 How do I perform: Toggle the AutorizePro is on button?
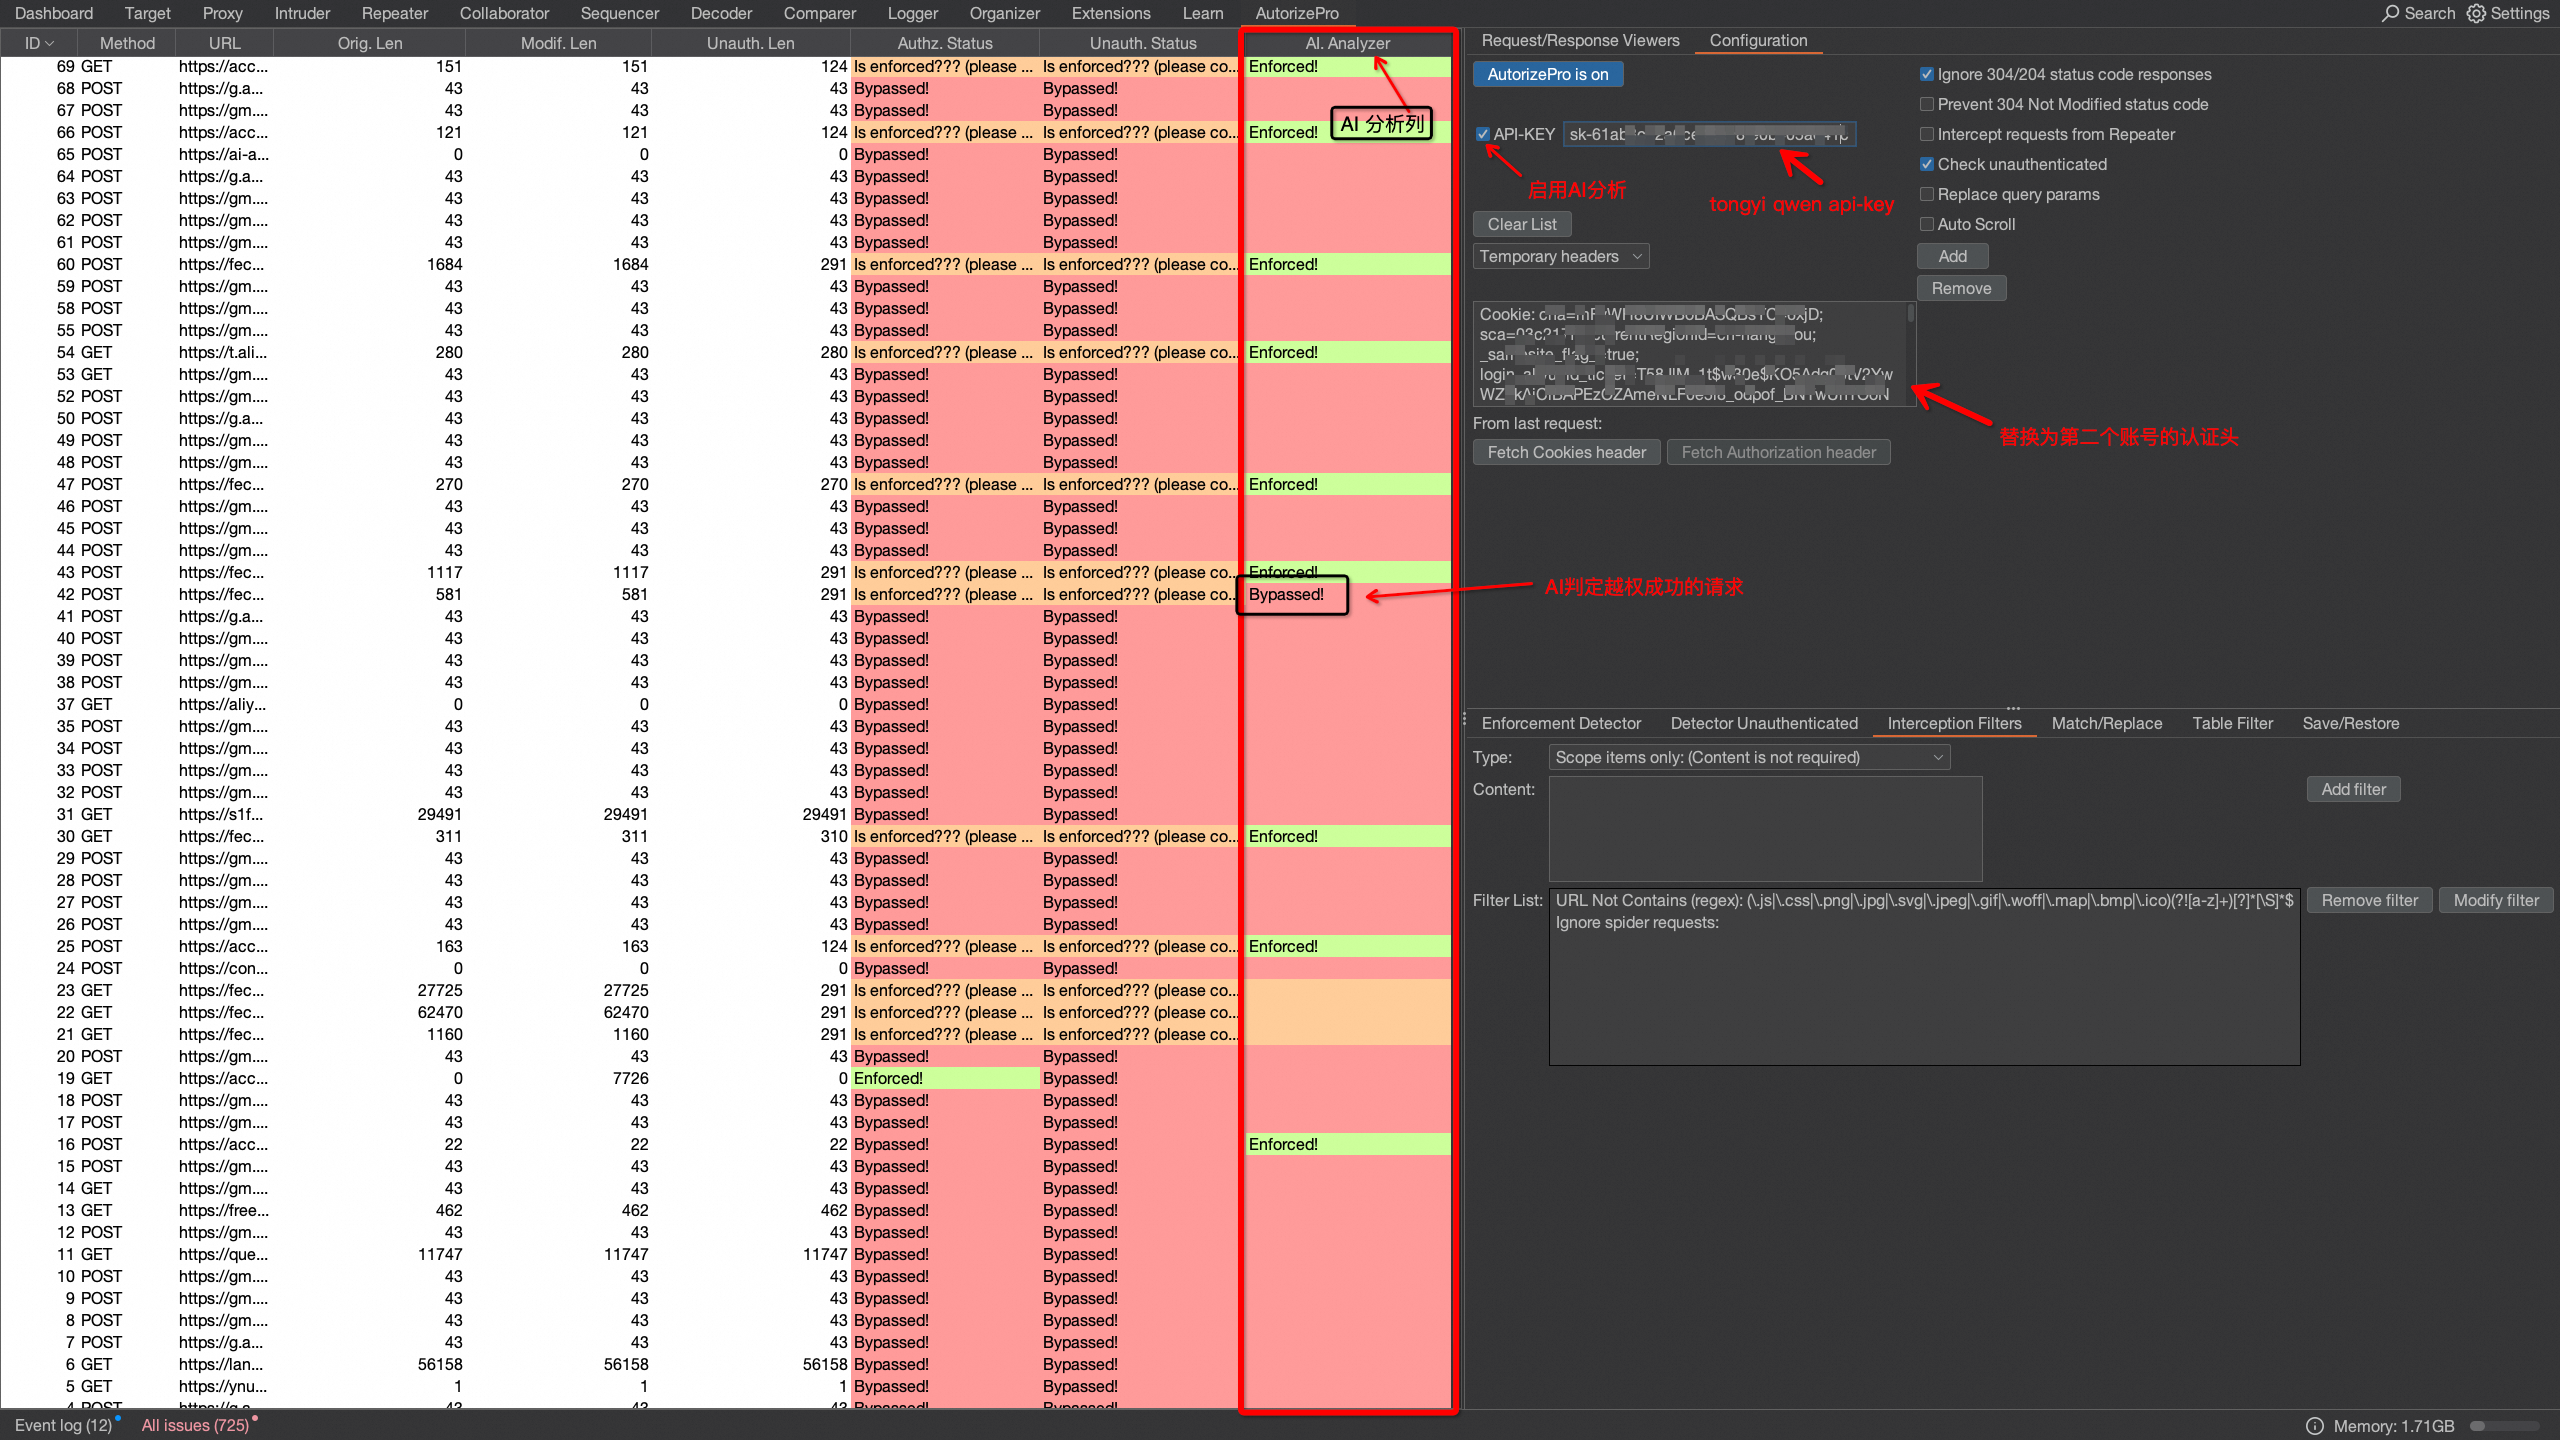[x=1547, y=74]
